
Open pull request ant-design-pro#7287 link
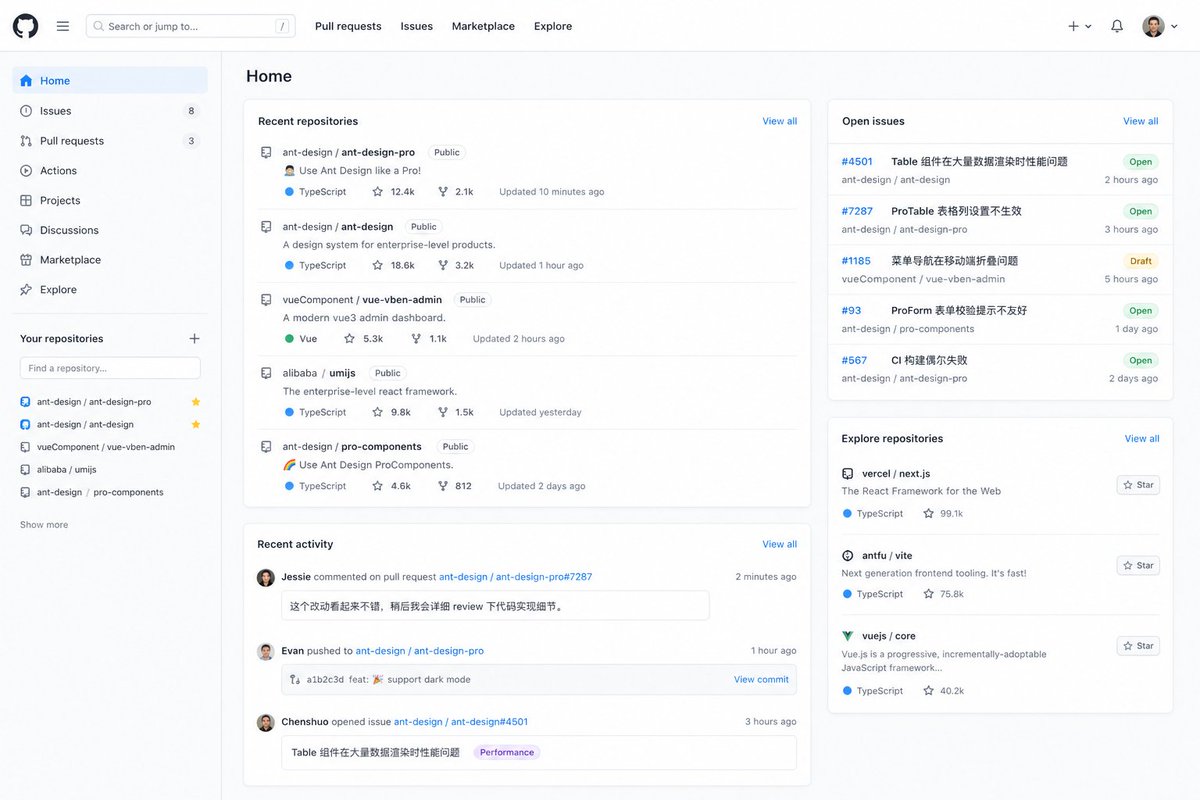[515, 577]
